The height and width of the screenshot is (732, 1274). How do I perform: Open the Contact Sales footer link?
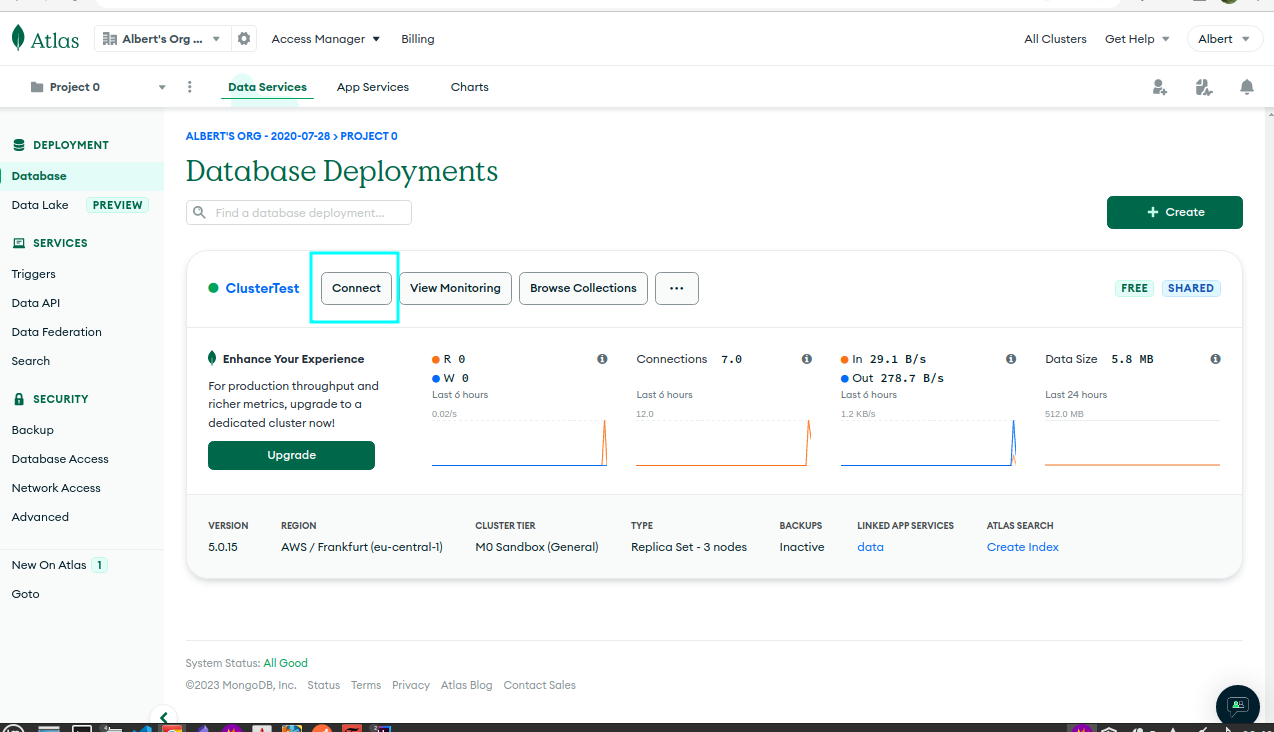point(540,685)
